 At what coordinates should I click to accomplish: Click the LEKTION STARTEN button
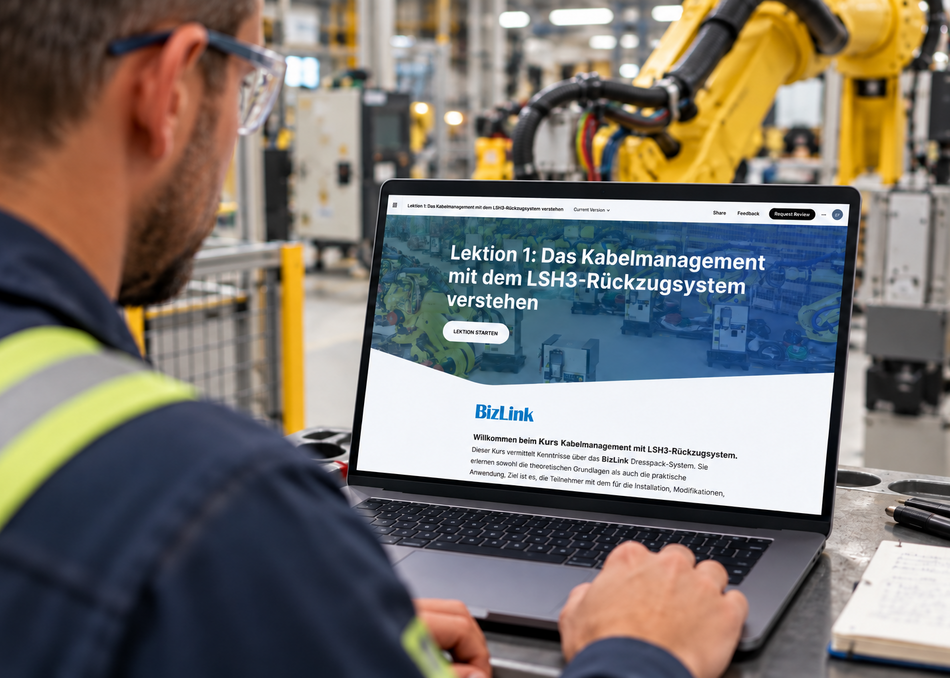tap(476, 333)
